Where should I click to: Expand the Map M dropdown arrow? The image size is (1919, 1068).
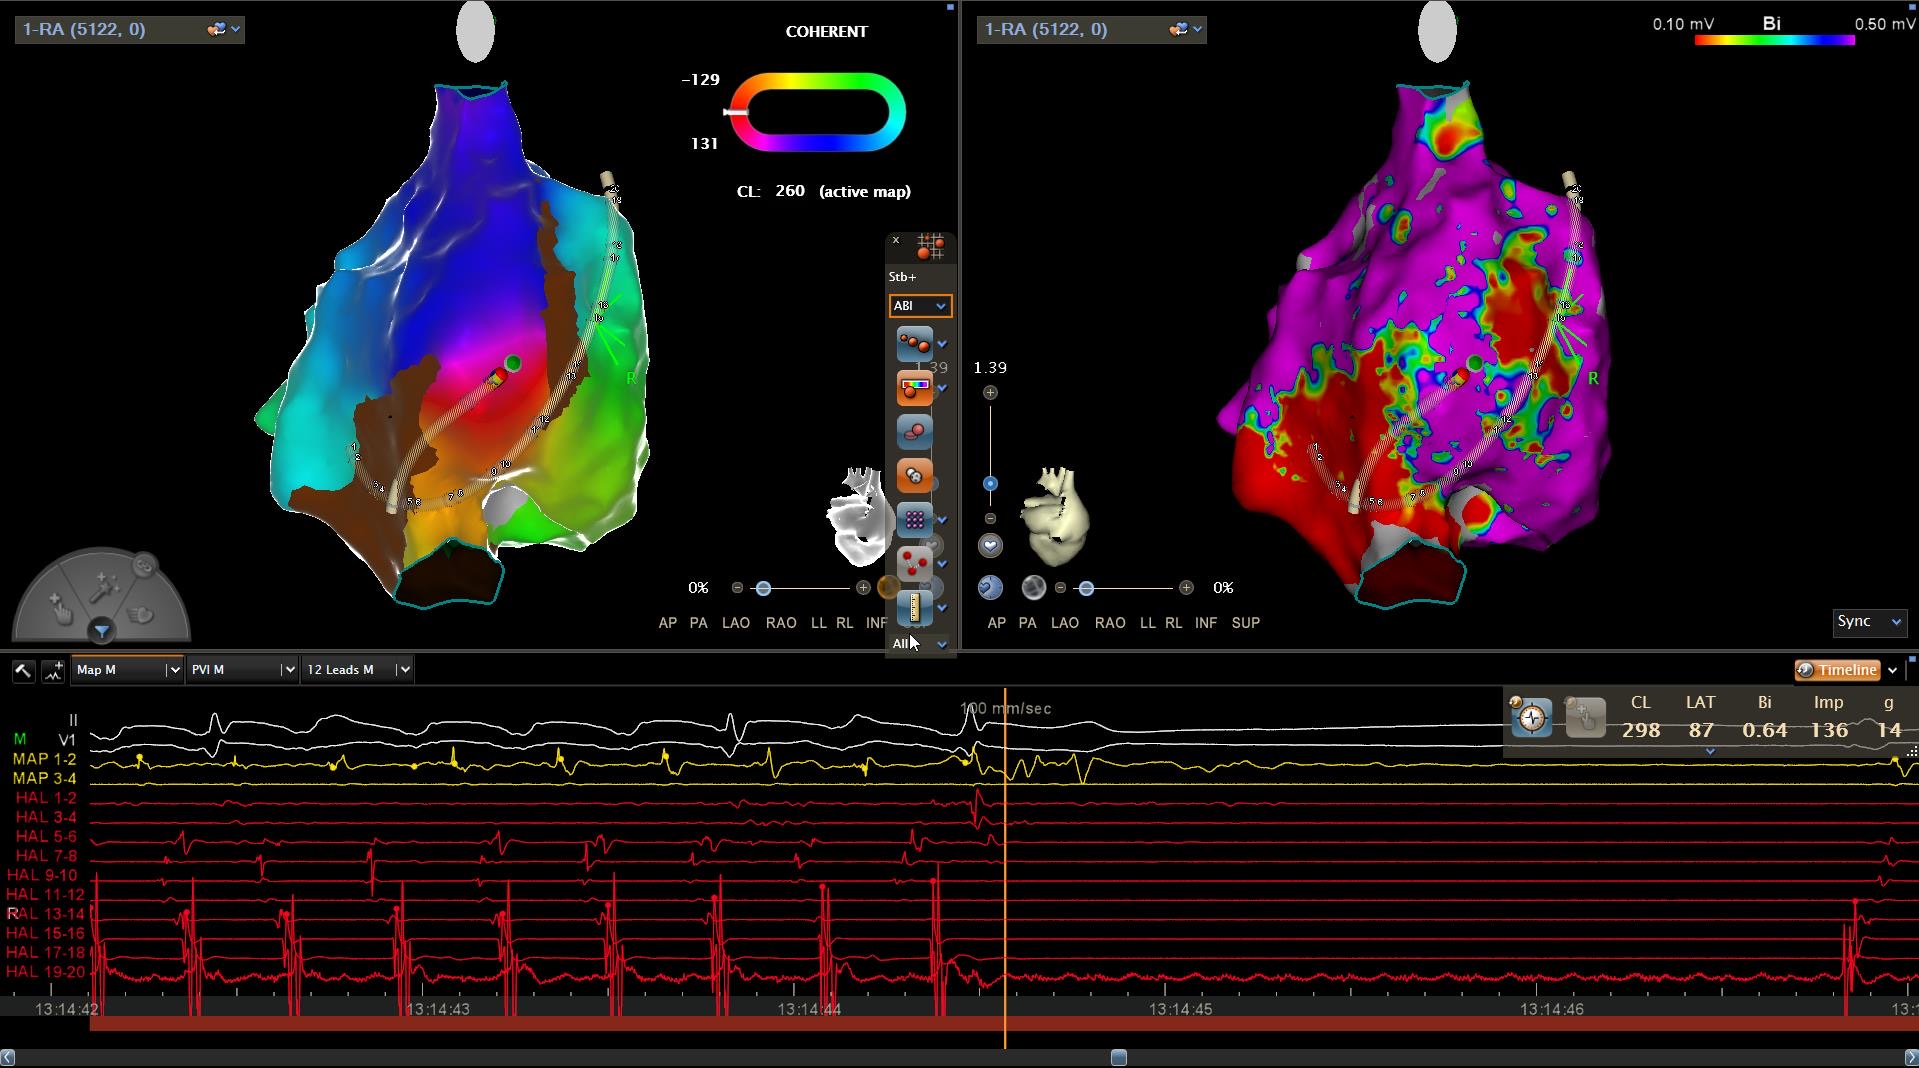click(x=173, y=670)
